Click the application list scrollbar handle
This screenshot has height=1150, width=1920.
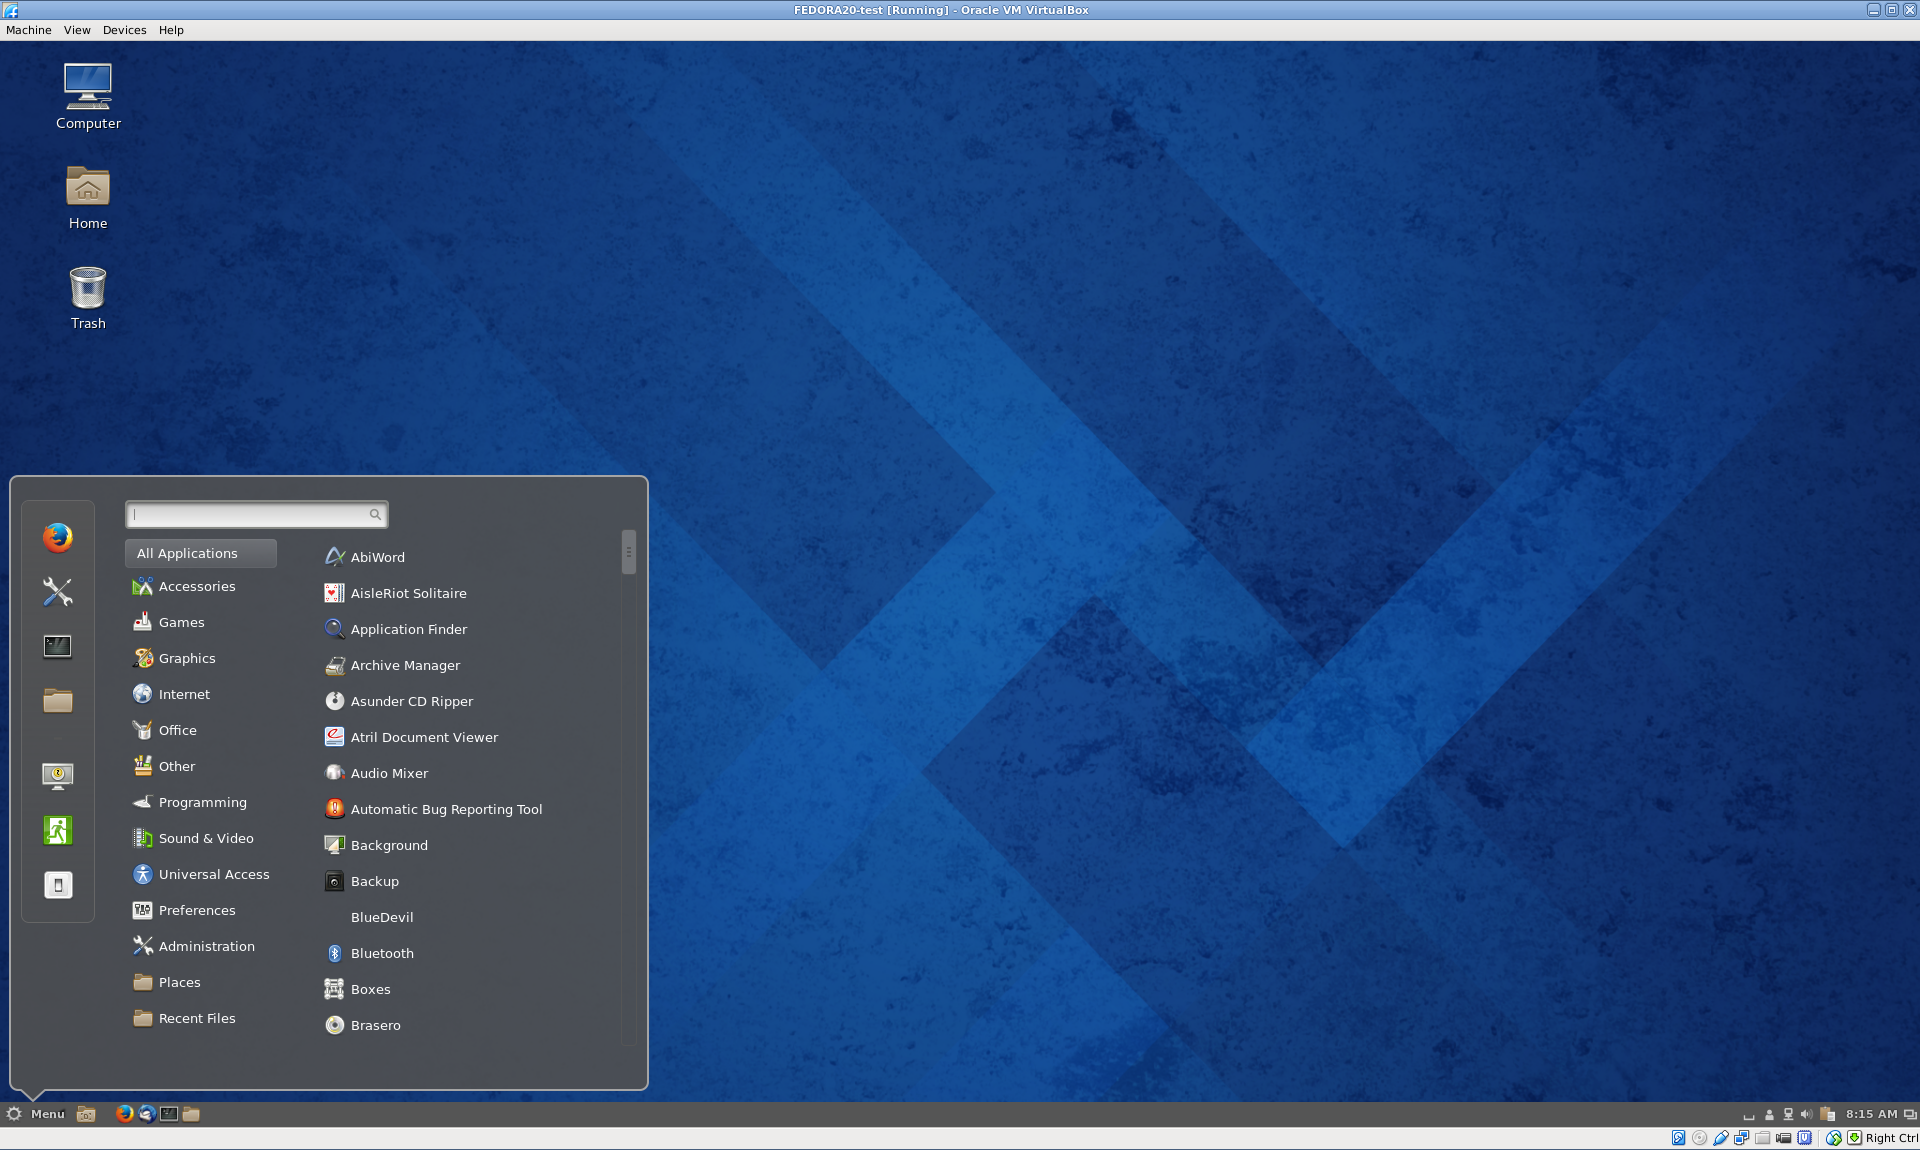point(629,552)
